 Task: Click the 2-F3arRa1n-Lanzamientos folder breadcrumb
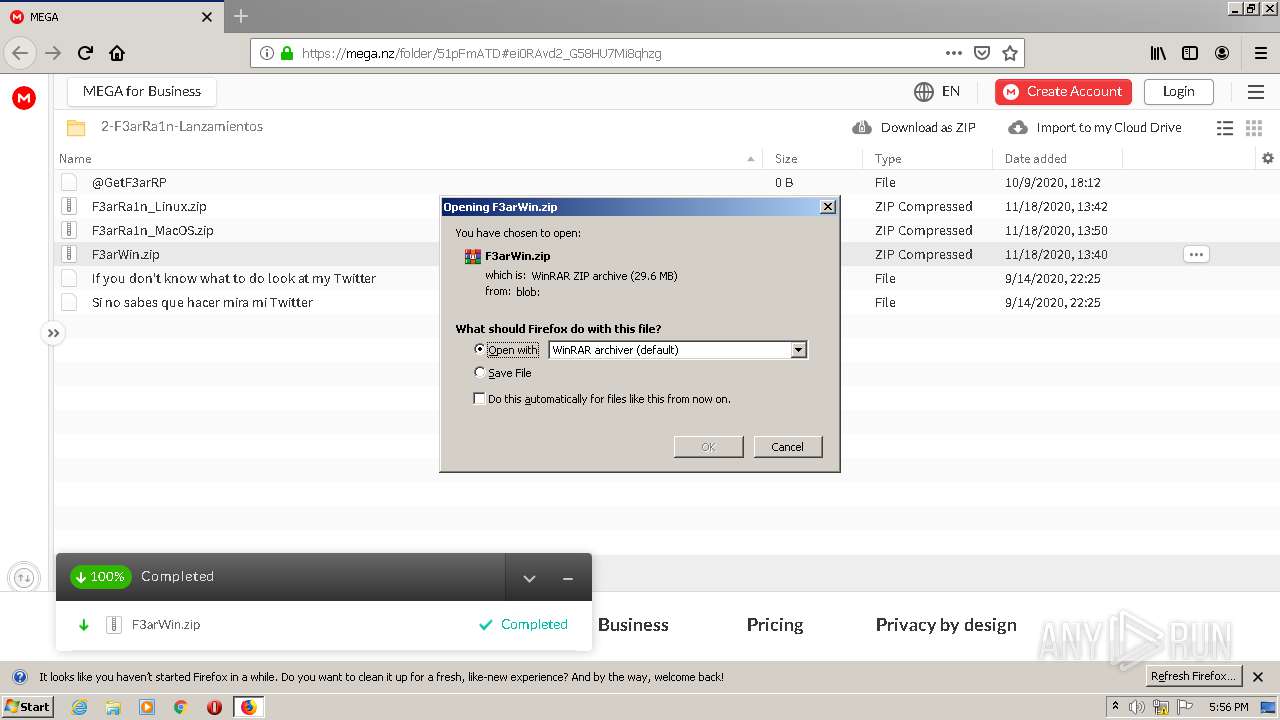point(182,127)
